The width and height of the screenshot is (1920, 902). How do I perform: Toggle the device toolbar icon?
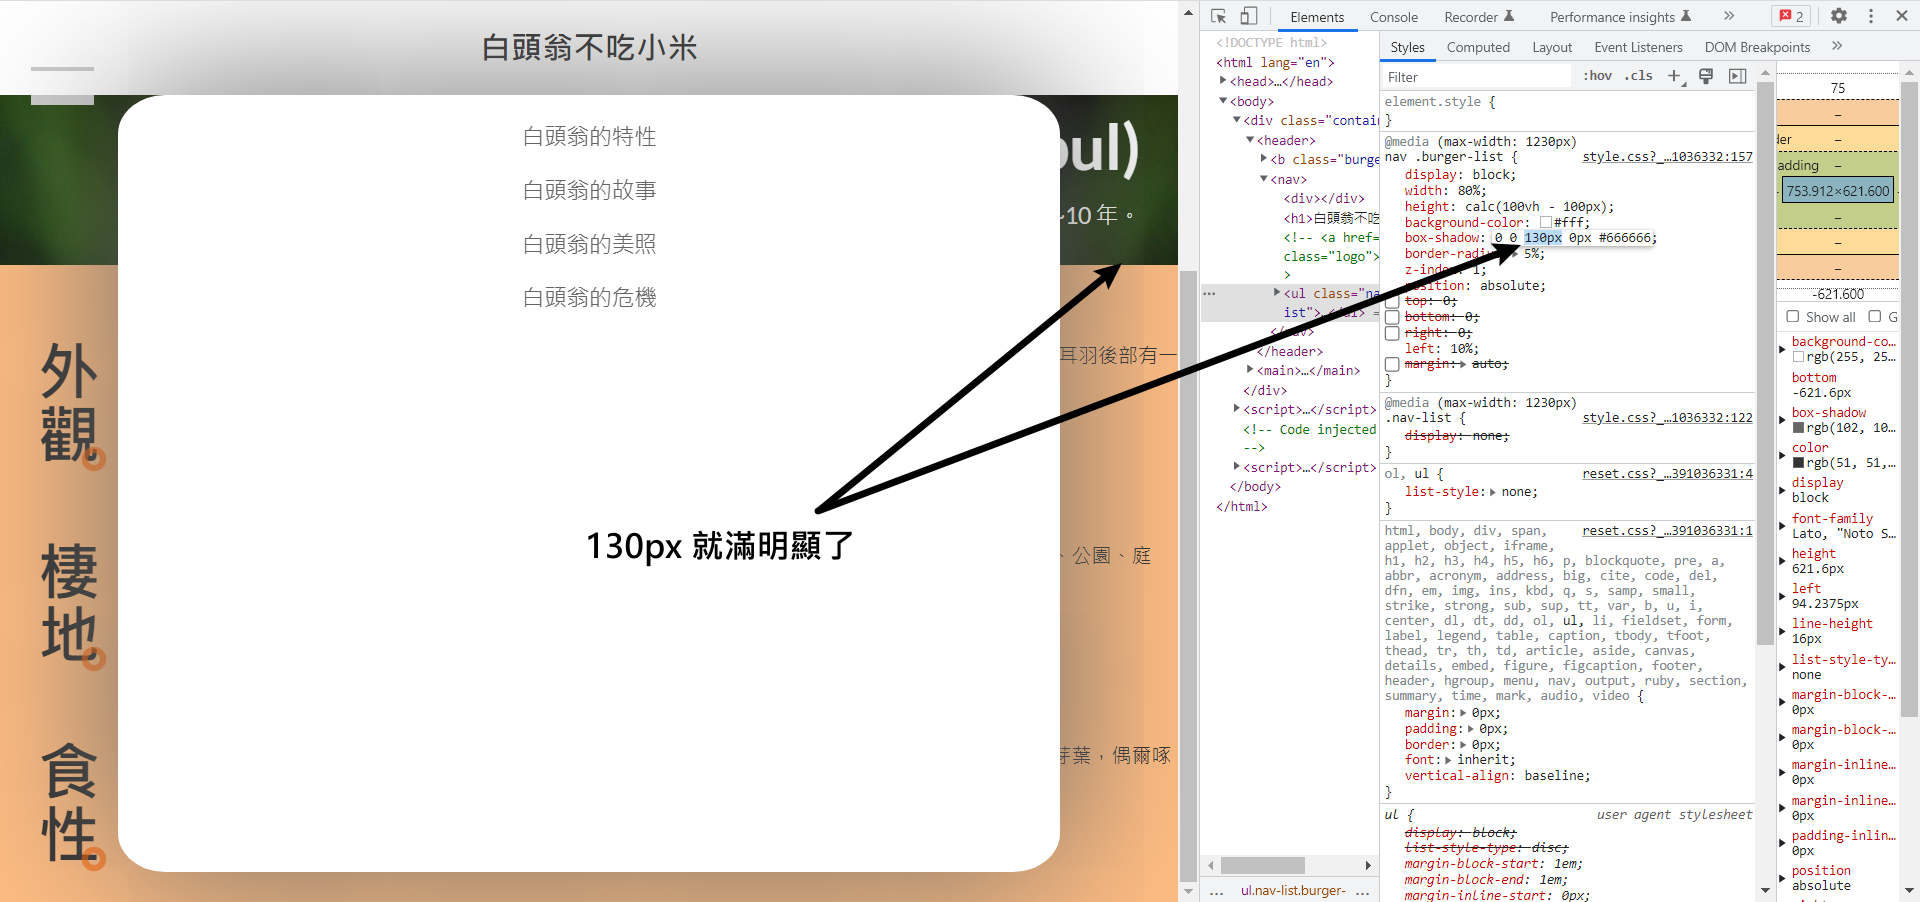point(1249,16)
